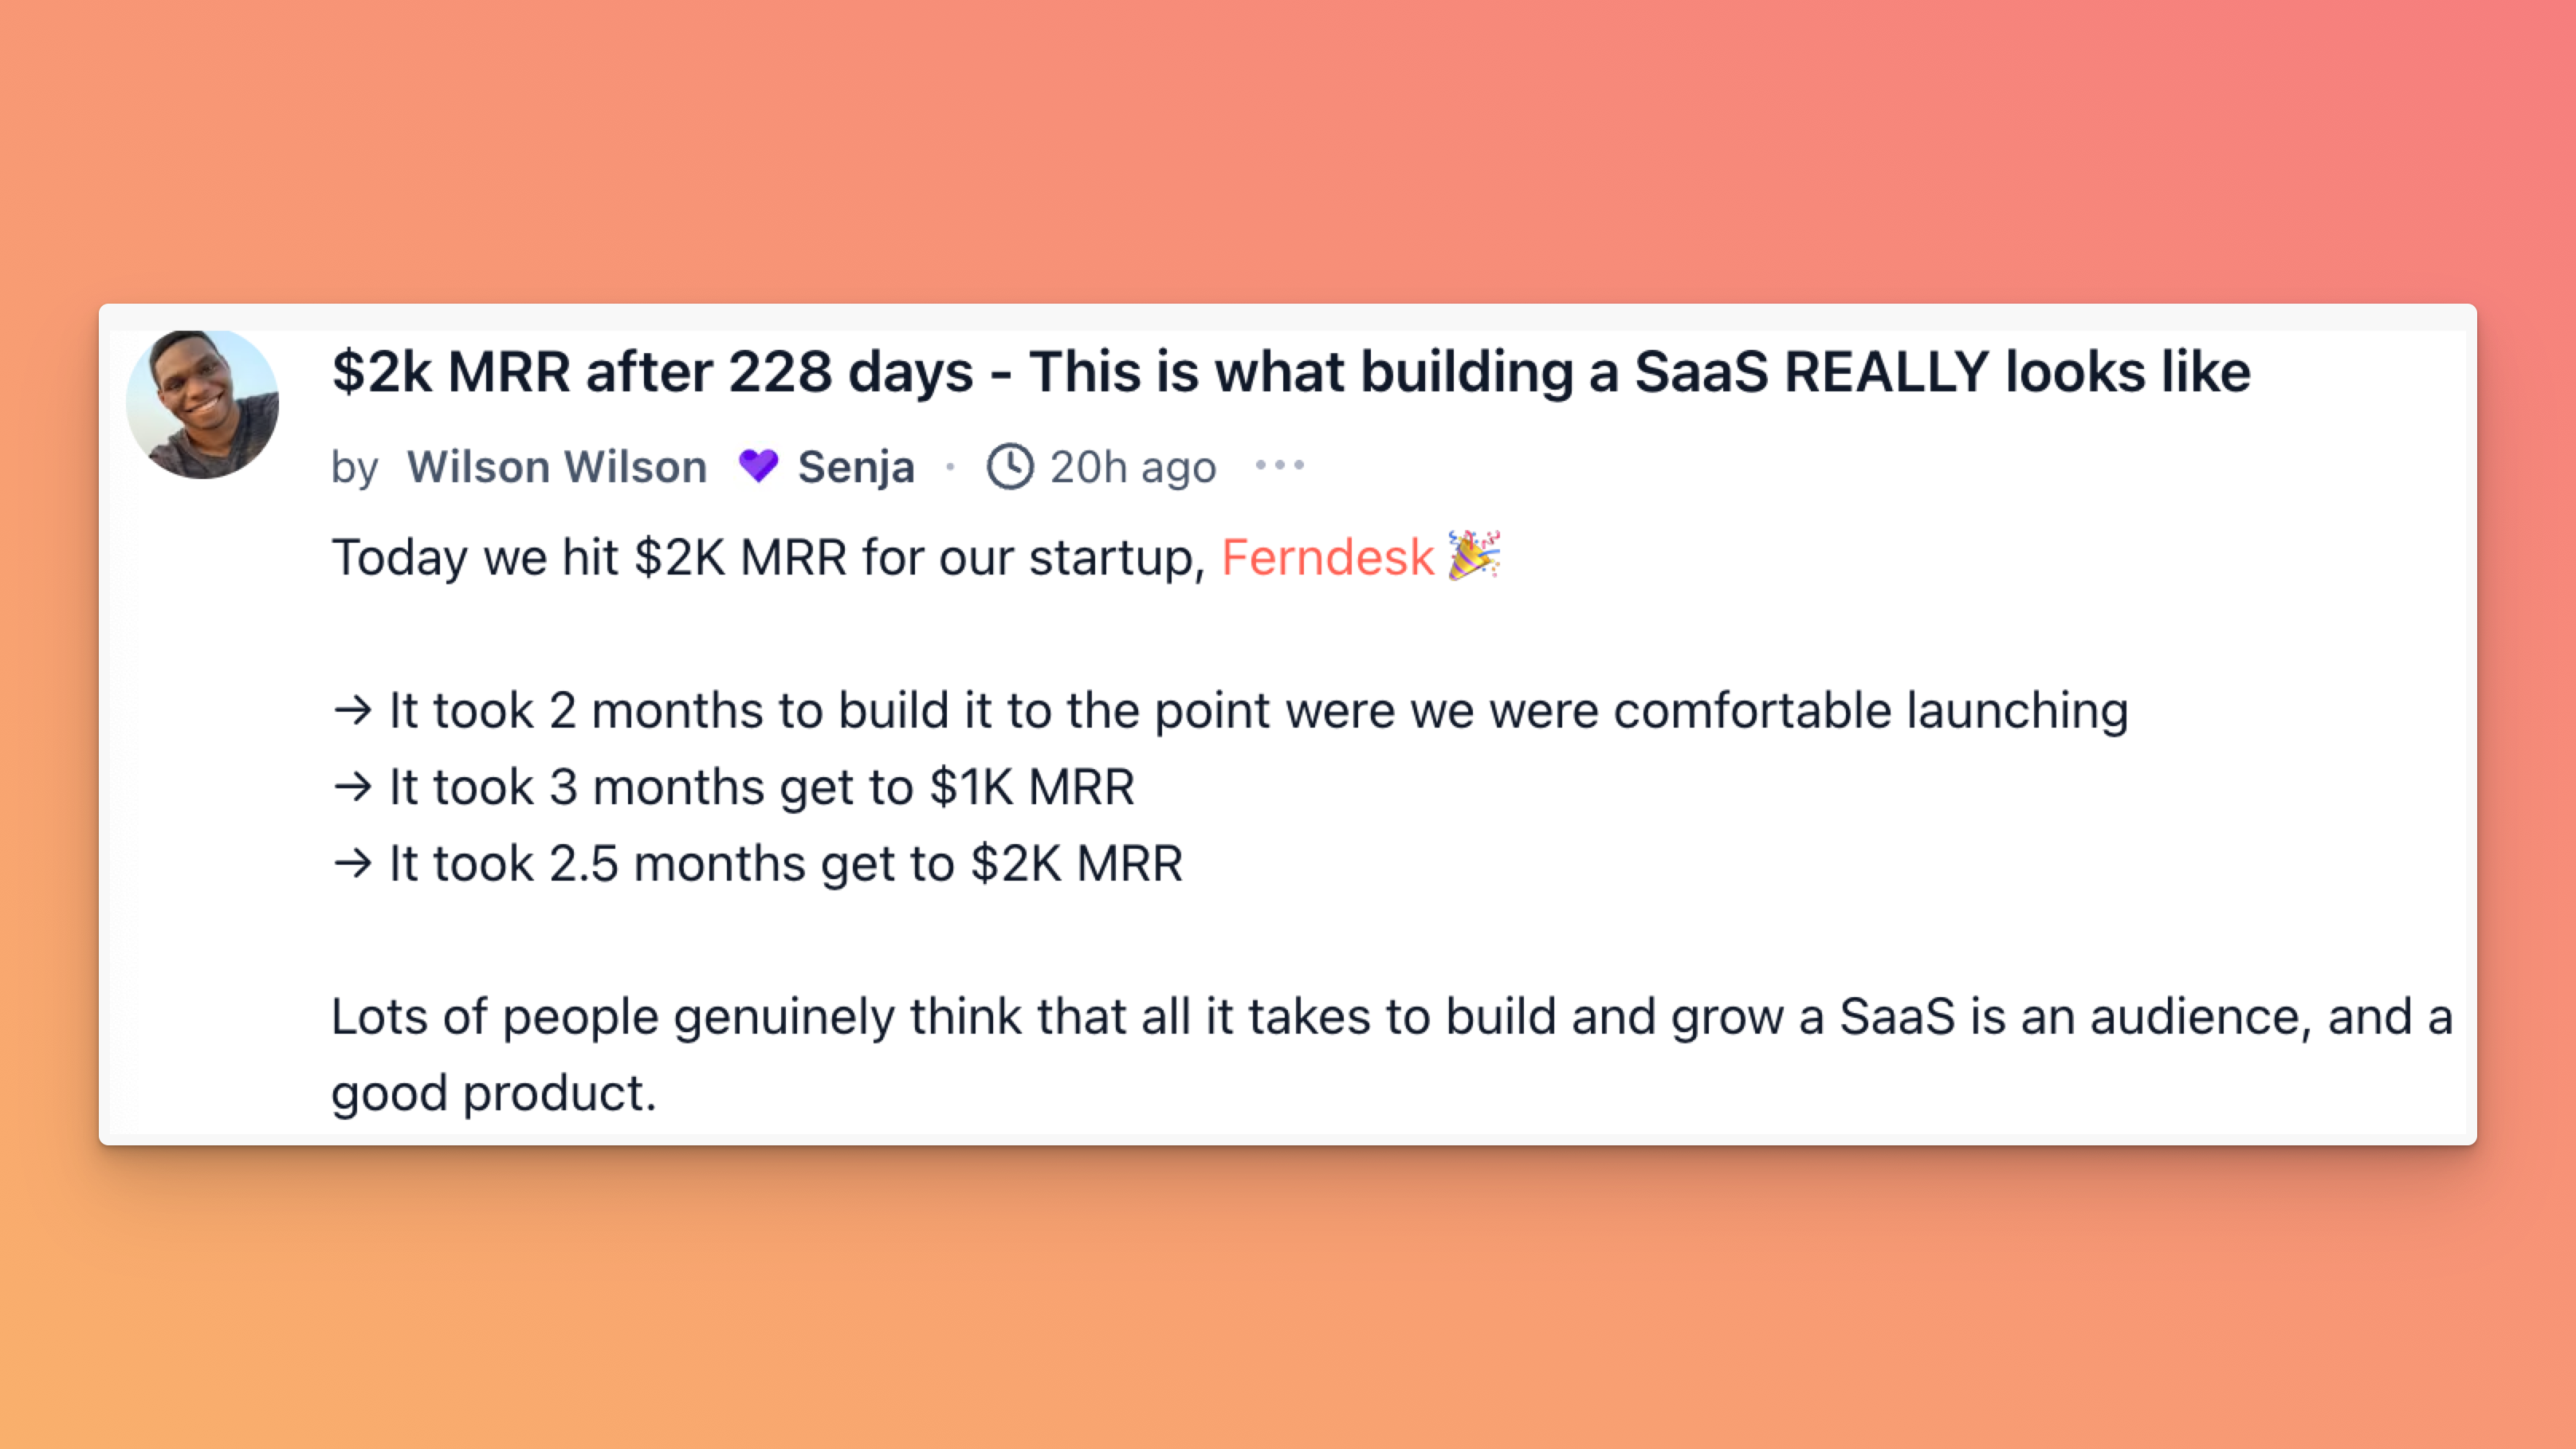
Task: Follow the Ferndesk startup link
Action: tap(1327, 557)
